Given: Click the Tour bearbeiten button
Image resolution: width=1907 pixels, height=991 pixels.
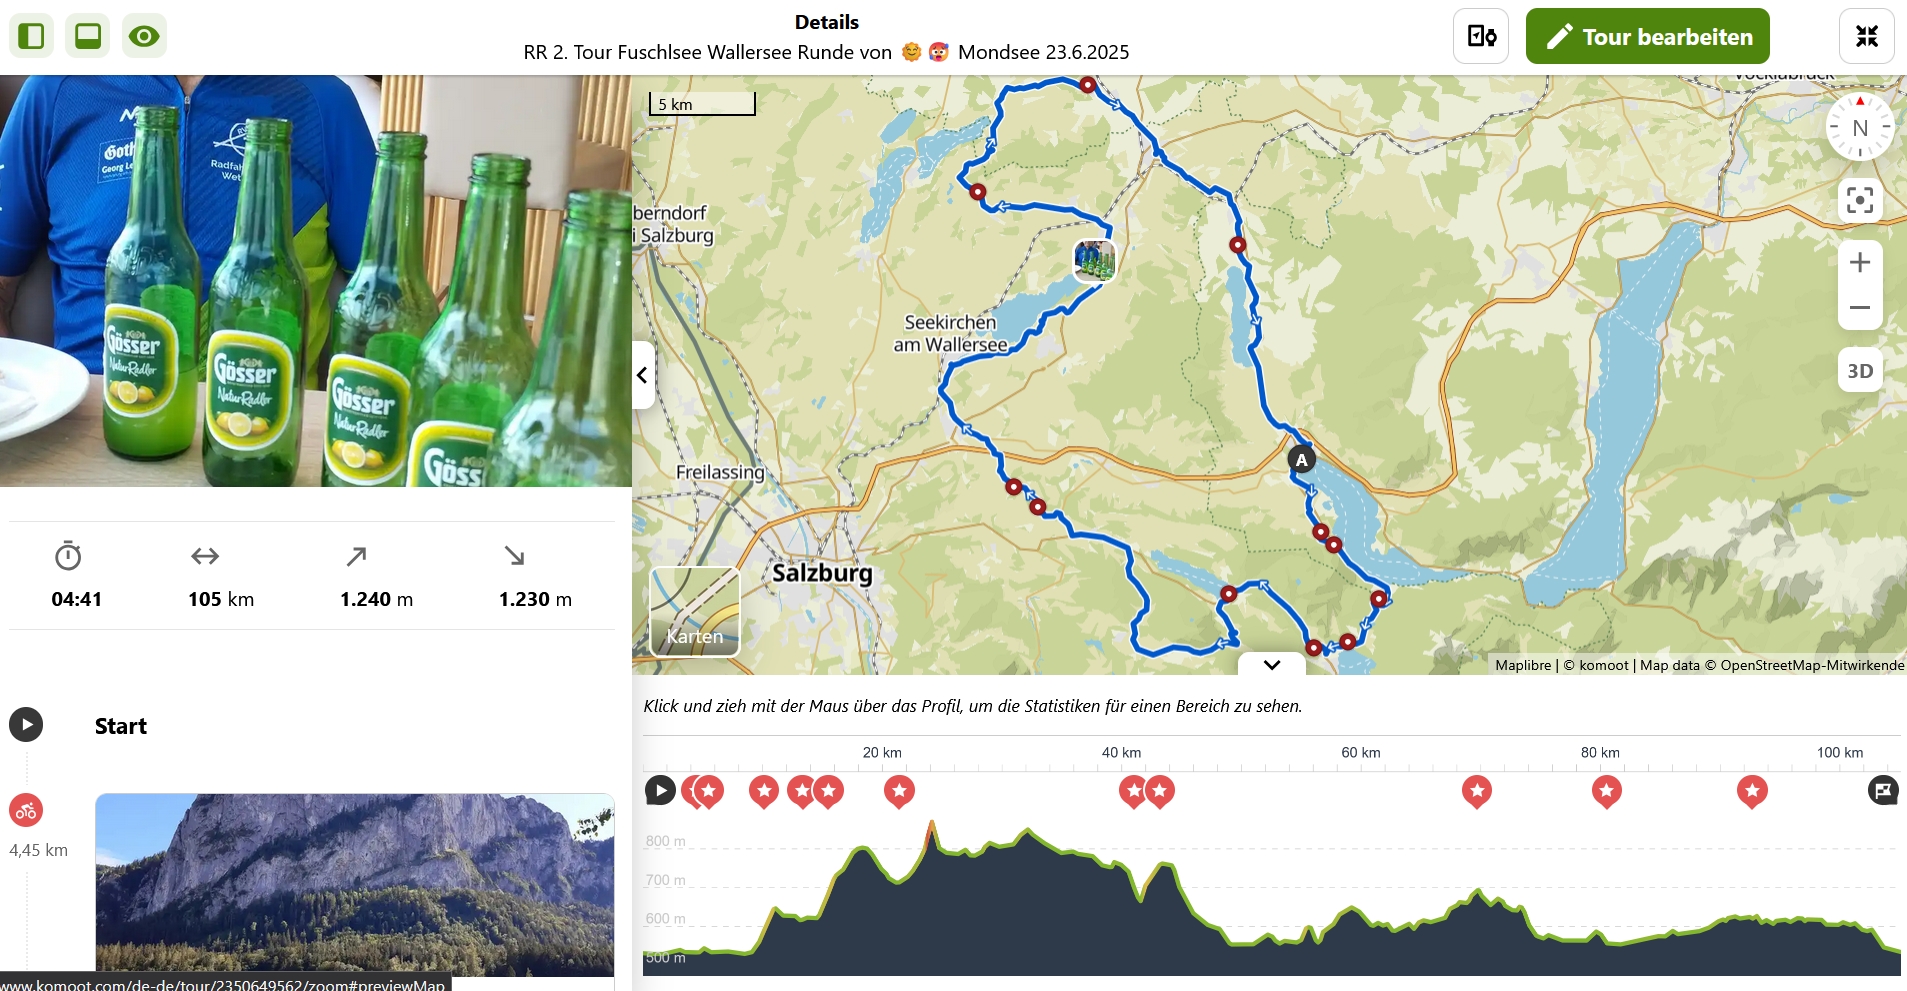Looking at the screenshot, I should pyautogui.click(x=1647, y=37).
